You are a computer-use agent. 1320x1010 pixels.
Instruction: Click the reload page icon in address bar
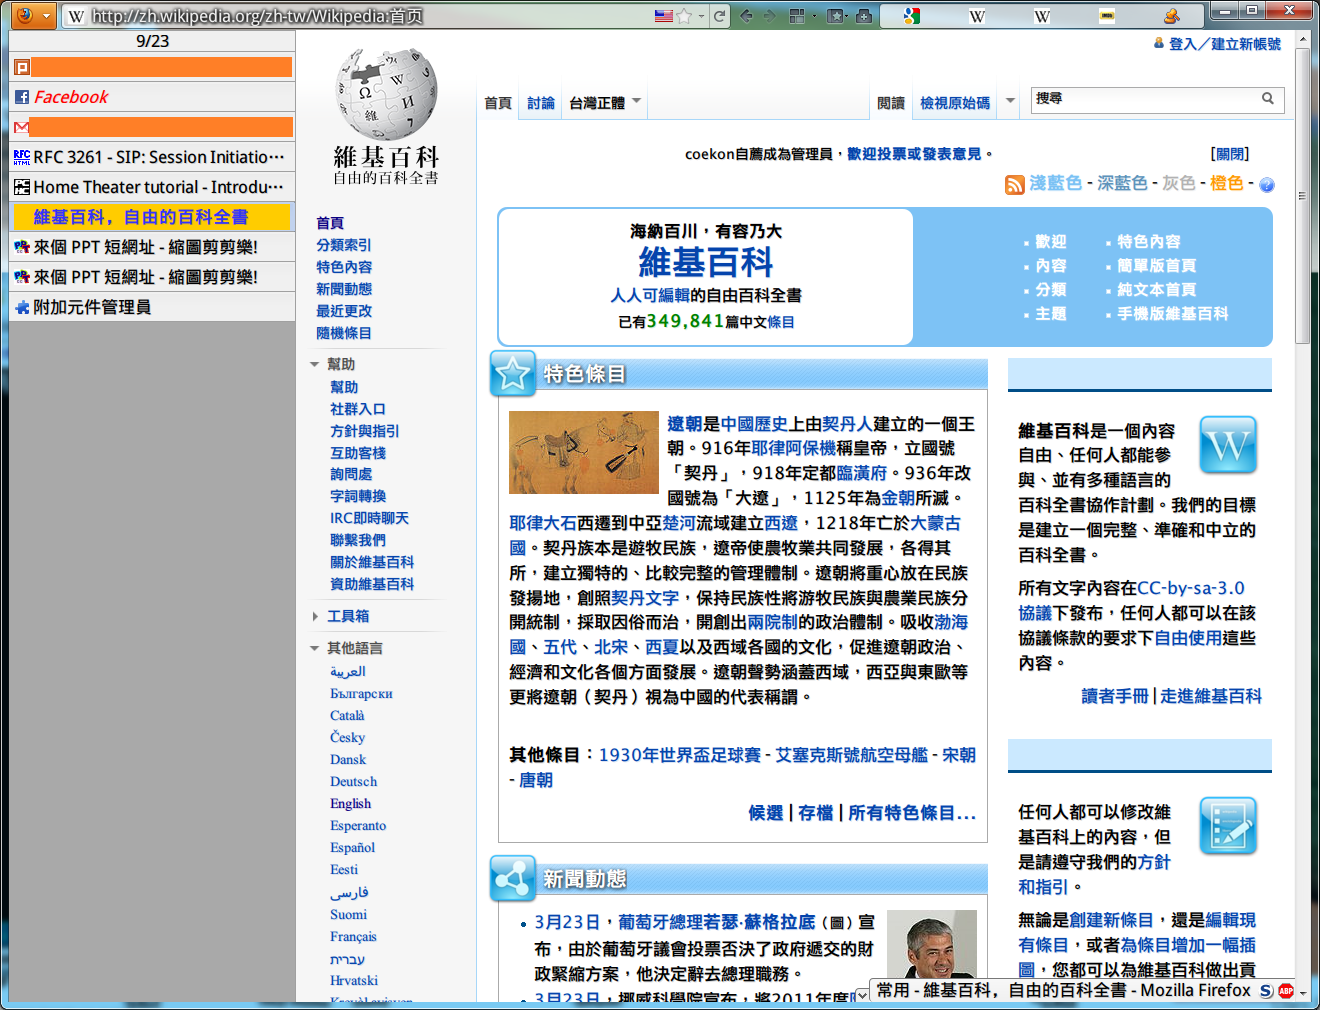tap(719, 16)
